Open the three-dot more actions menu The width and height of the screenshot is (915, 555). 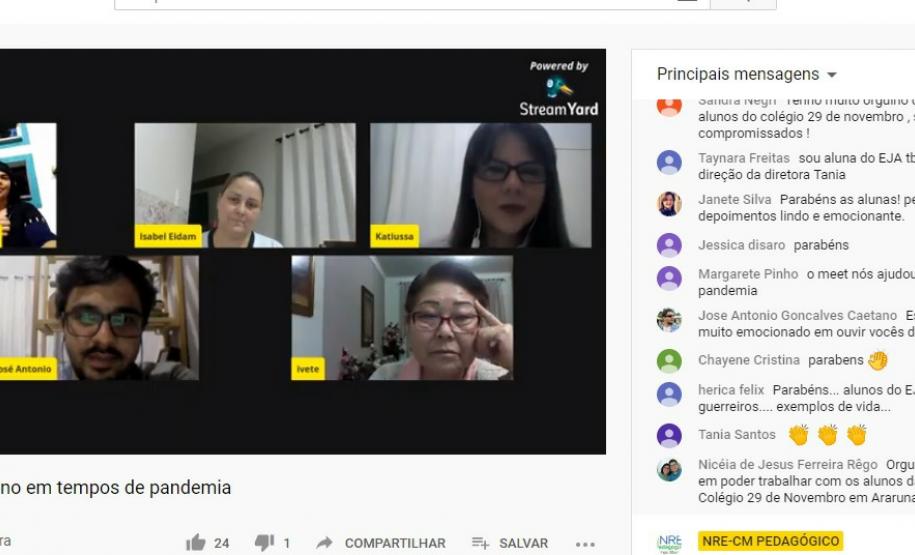585,544
